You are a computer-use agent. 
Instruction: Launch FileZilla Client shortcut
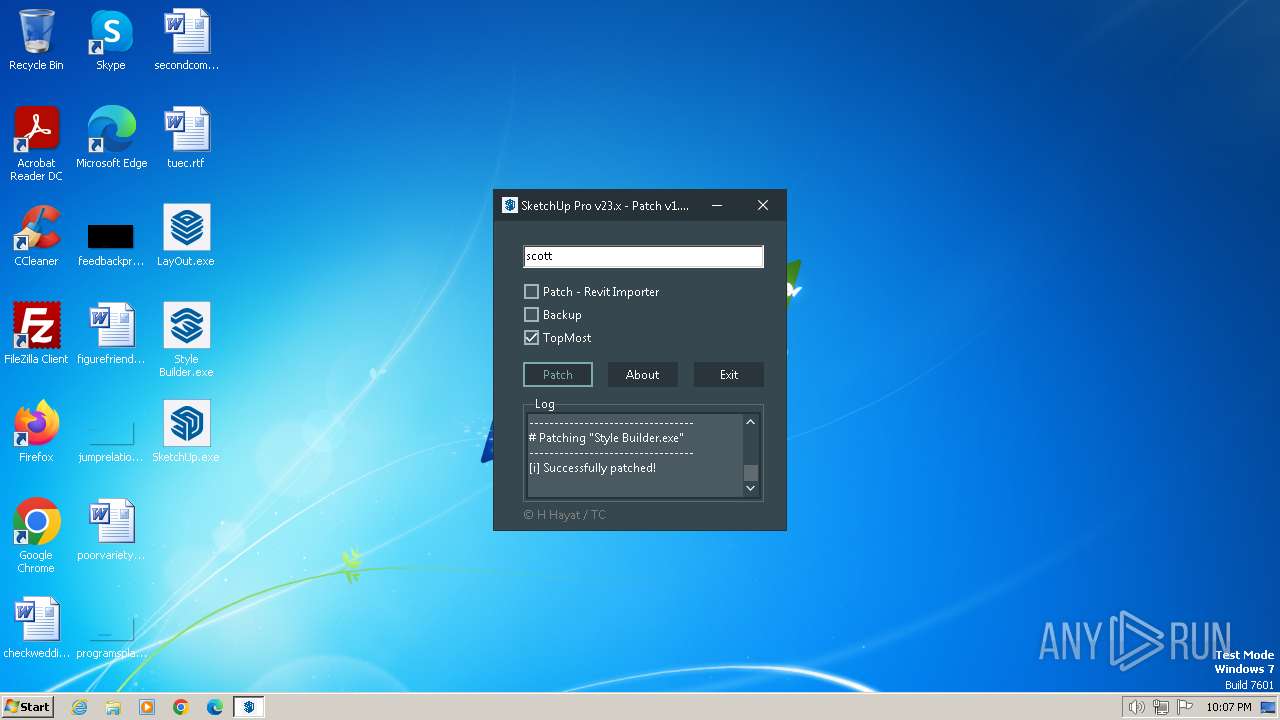(x=36, y=333)
